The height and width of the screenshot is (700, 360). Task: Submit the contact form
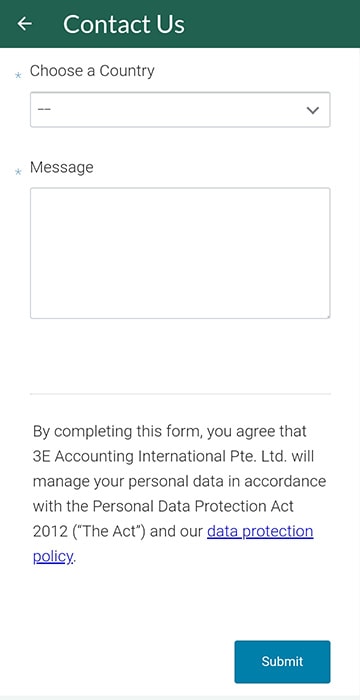[x=282, y=662]
